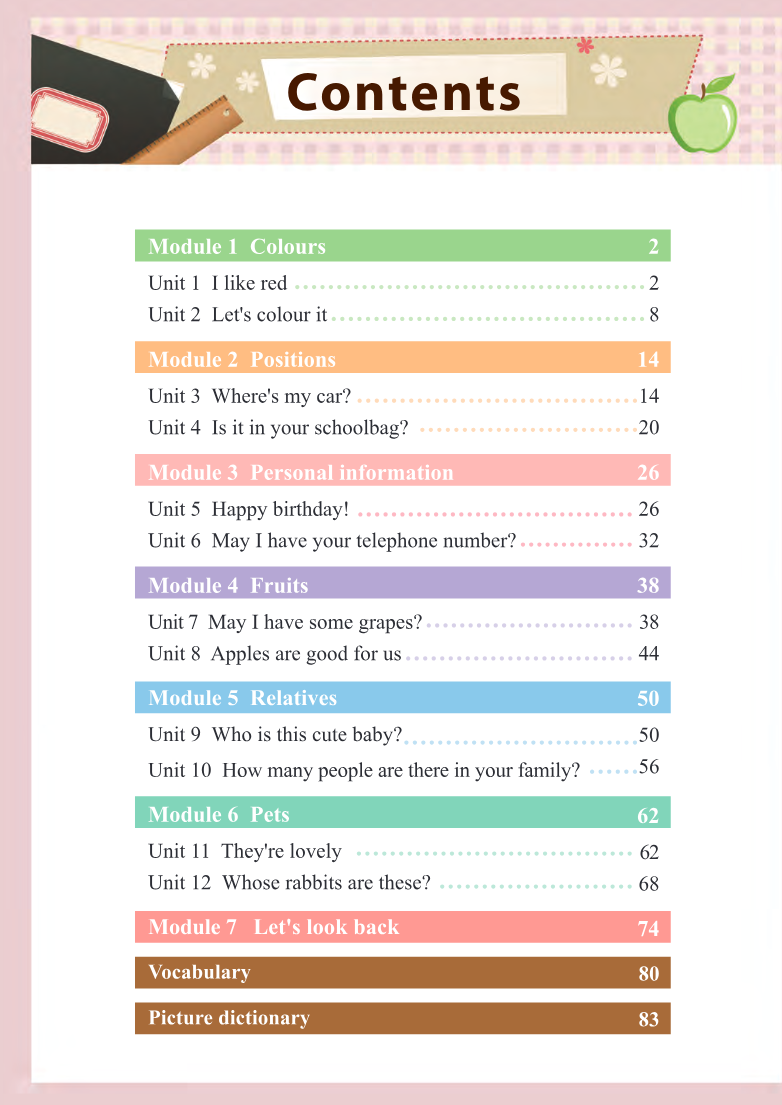Screen dimensions: 782x1105
Task: Open Module 1 Colours section header
Action: 402,246
